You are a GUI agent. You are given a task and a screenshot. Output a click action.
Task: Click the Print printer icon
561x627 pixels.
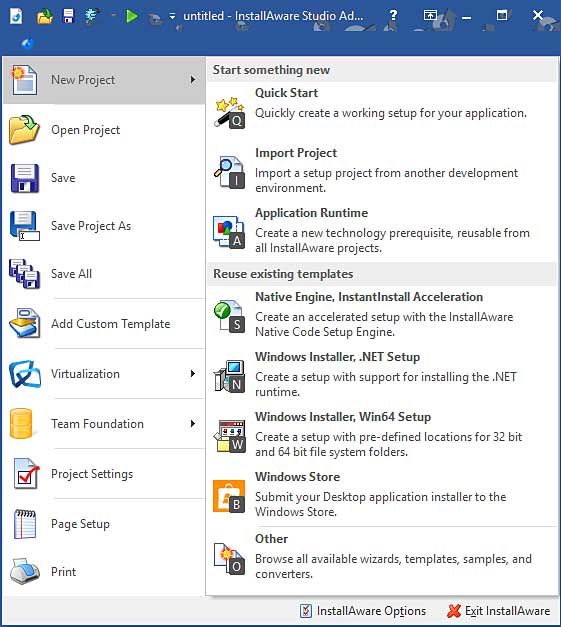click(x=25, y=572)
